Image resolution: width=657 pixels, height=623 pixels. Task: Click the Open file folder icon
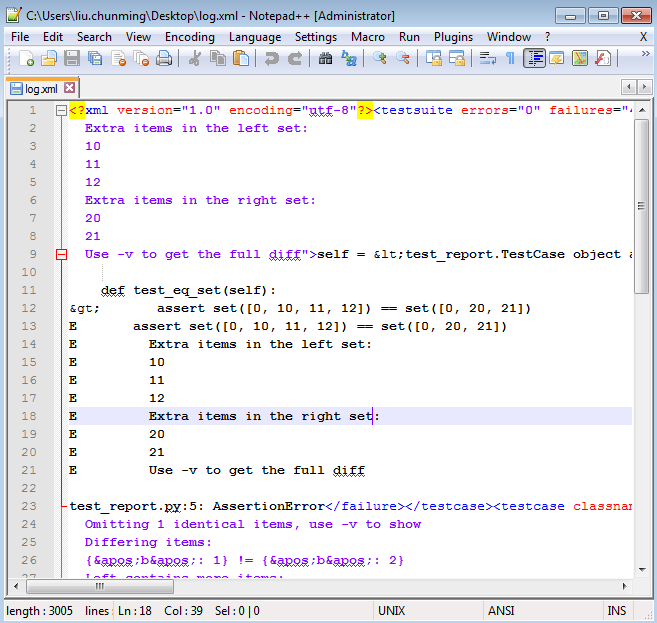click(x=48, y=58)
